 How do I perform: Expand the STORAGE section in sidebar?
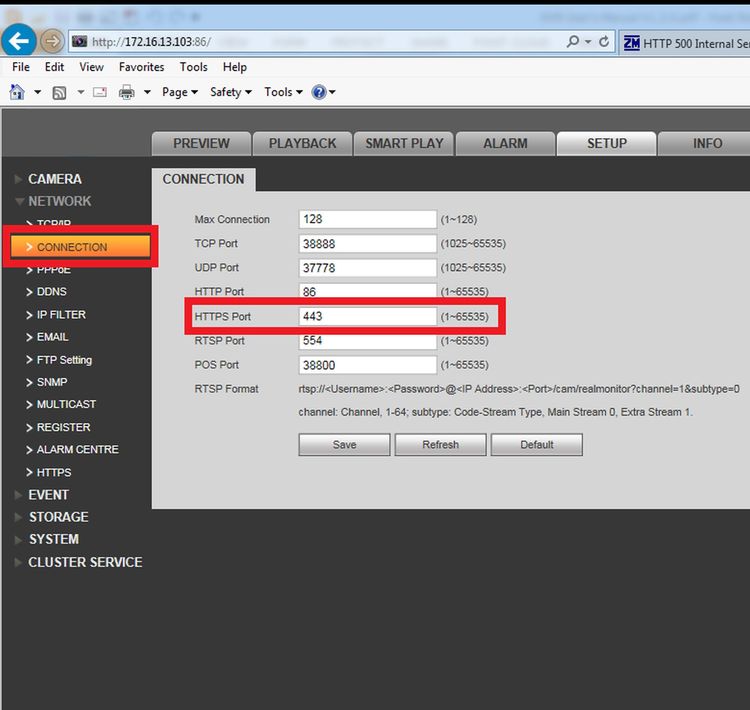(58, 517)
